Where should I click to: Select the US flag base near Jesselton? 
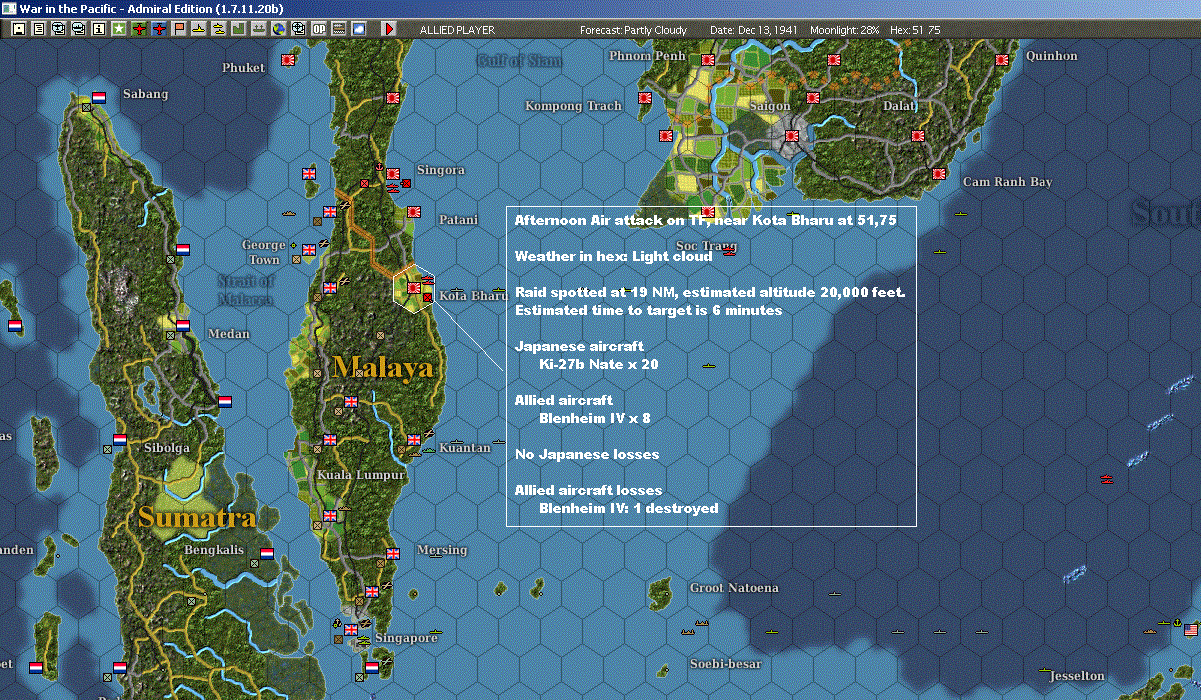(1190, 629)
